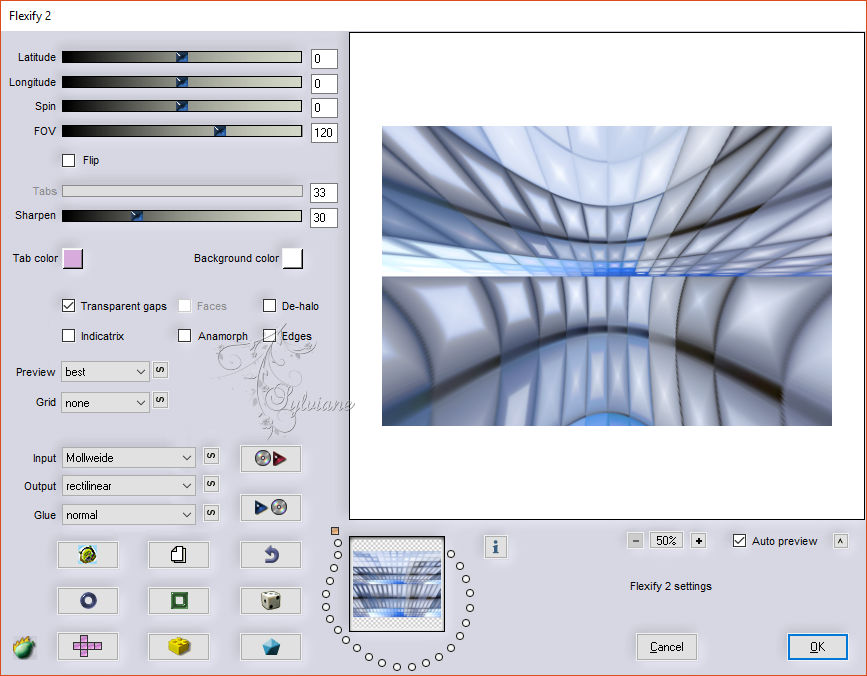Open the Grid dropdown
This screenshot has height=676, width=867.
click(x=106, y=403)
